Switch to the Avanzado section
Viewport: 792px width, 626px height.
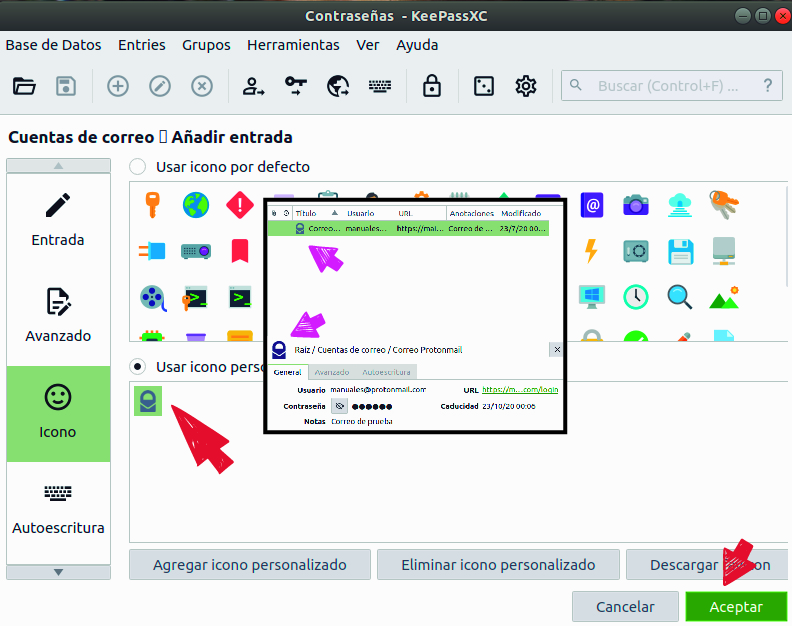point(58,318)
